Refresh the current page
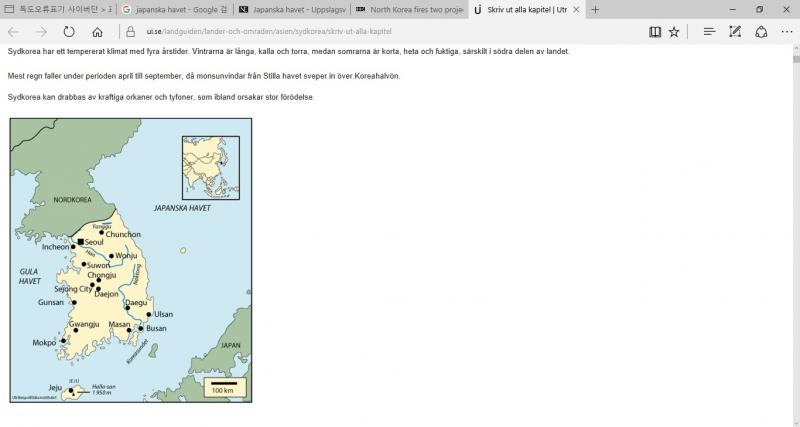This screenshot has width=800, height=427. tap(69, 31)
